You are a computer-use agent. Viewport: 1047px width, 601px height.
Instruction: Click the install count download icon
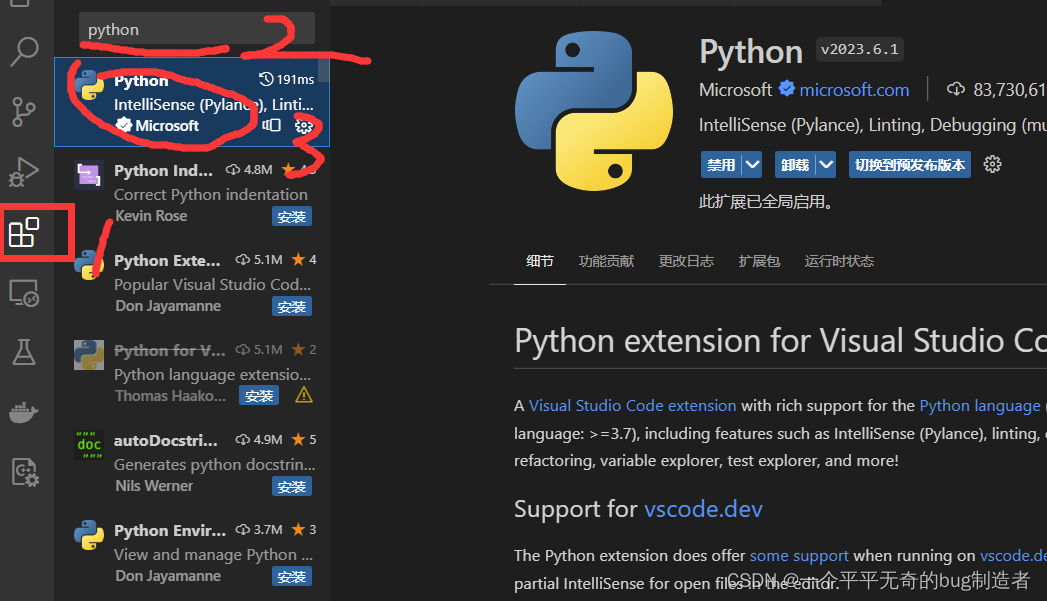coord(956,89)
